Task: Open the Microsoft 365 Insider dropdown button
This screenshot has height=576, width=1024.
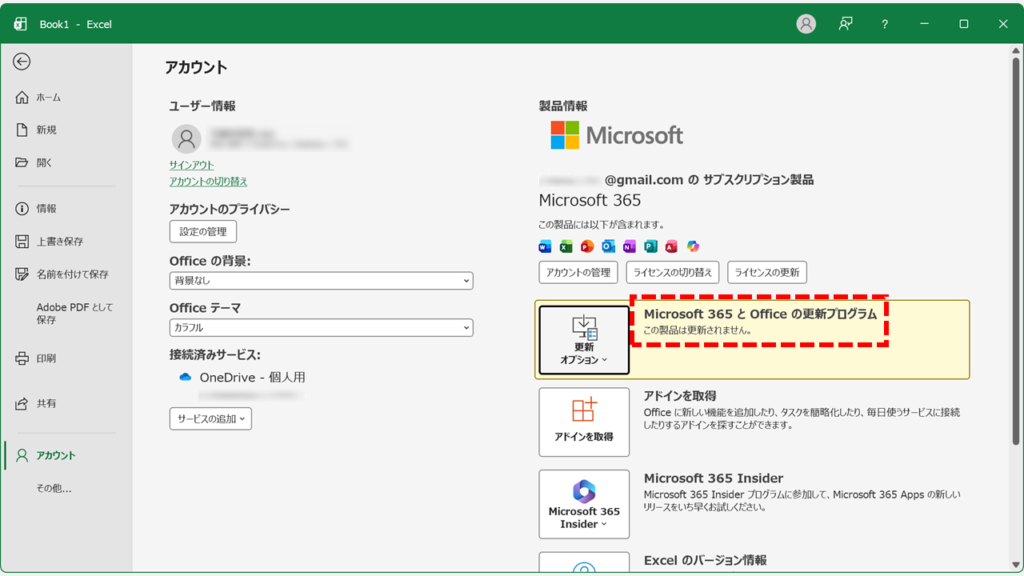Action: tap(584, 504)
